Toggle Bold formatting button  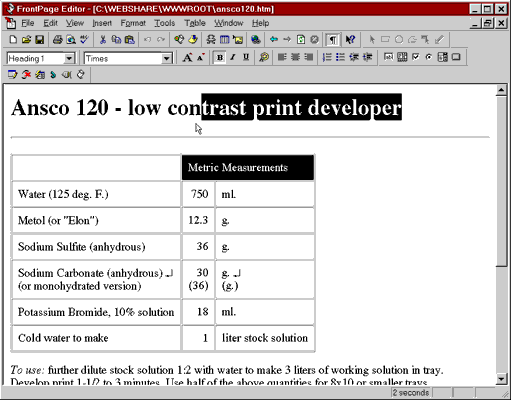[220, 58]
